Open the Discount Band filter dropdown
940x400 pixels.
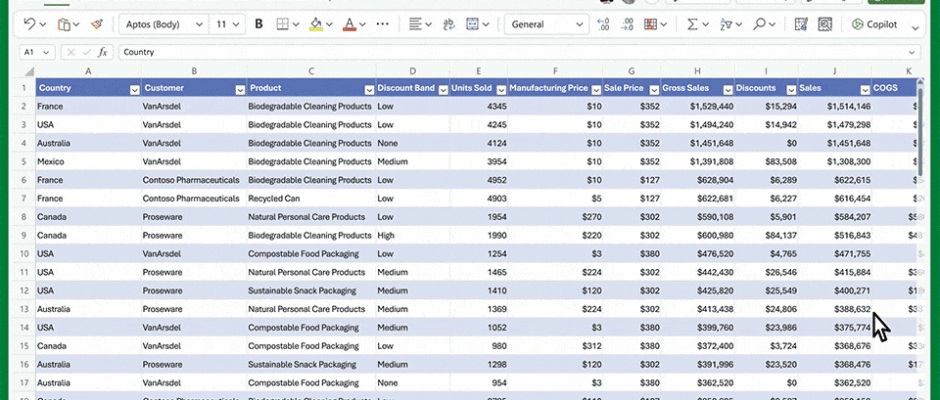443,90
